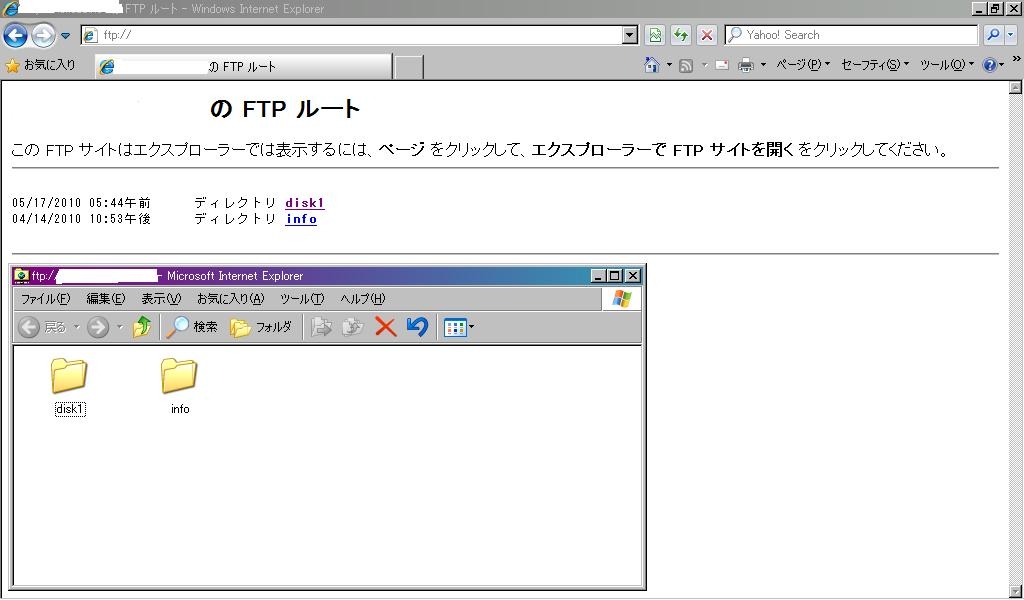
Task: Select the 'の FTP ルート' browser tab
Action: tap(244, 67)
